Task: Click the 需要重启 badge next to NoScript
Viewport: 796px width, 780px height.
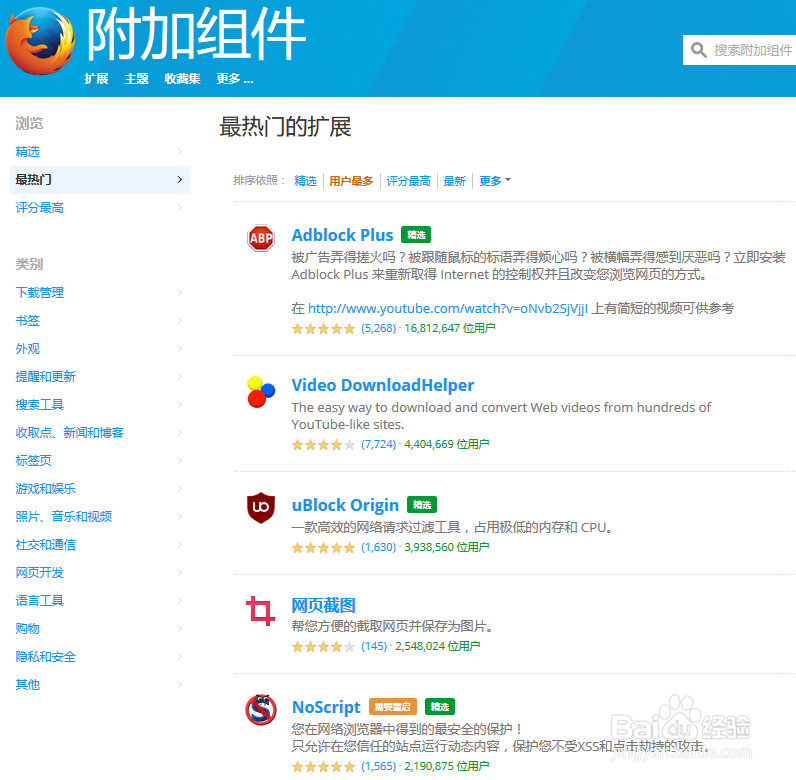Action: coord(392,706)
